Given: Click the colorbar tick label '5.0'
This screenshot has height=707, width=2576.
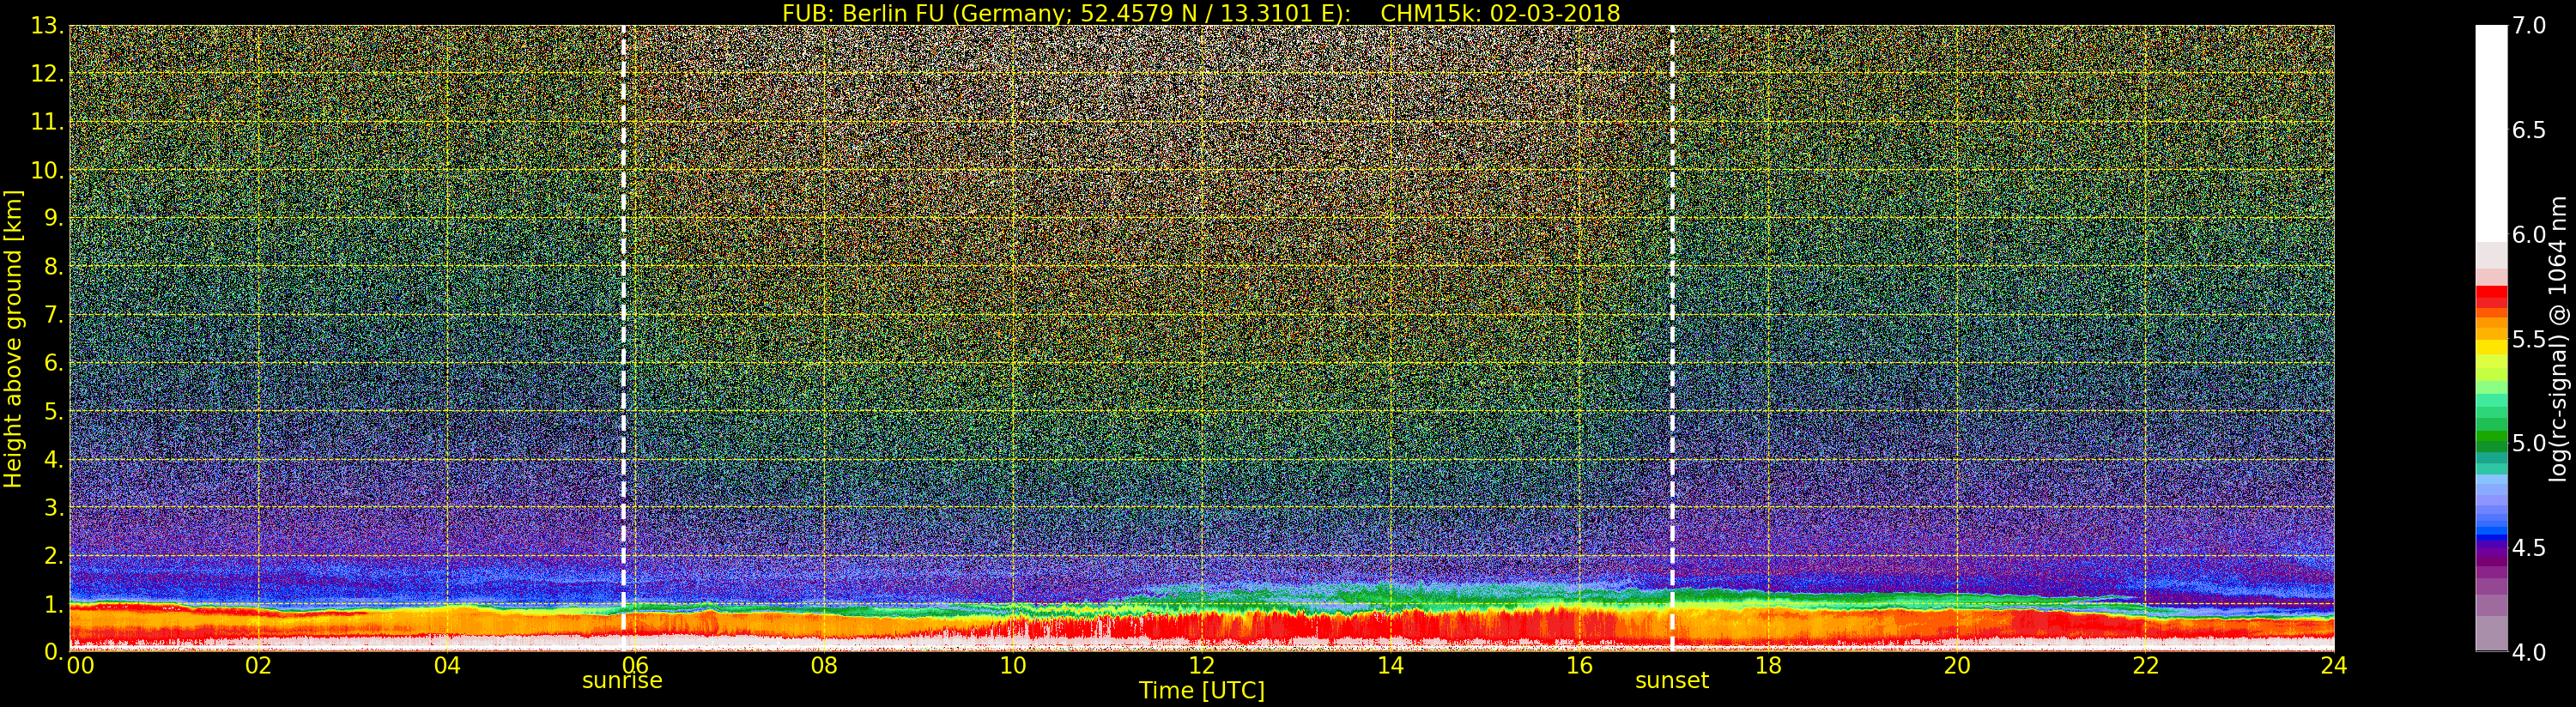Looking at the screenshot, I should pyautogui.click(x=2529, y=443).
